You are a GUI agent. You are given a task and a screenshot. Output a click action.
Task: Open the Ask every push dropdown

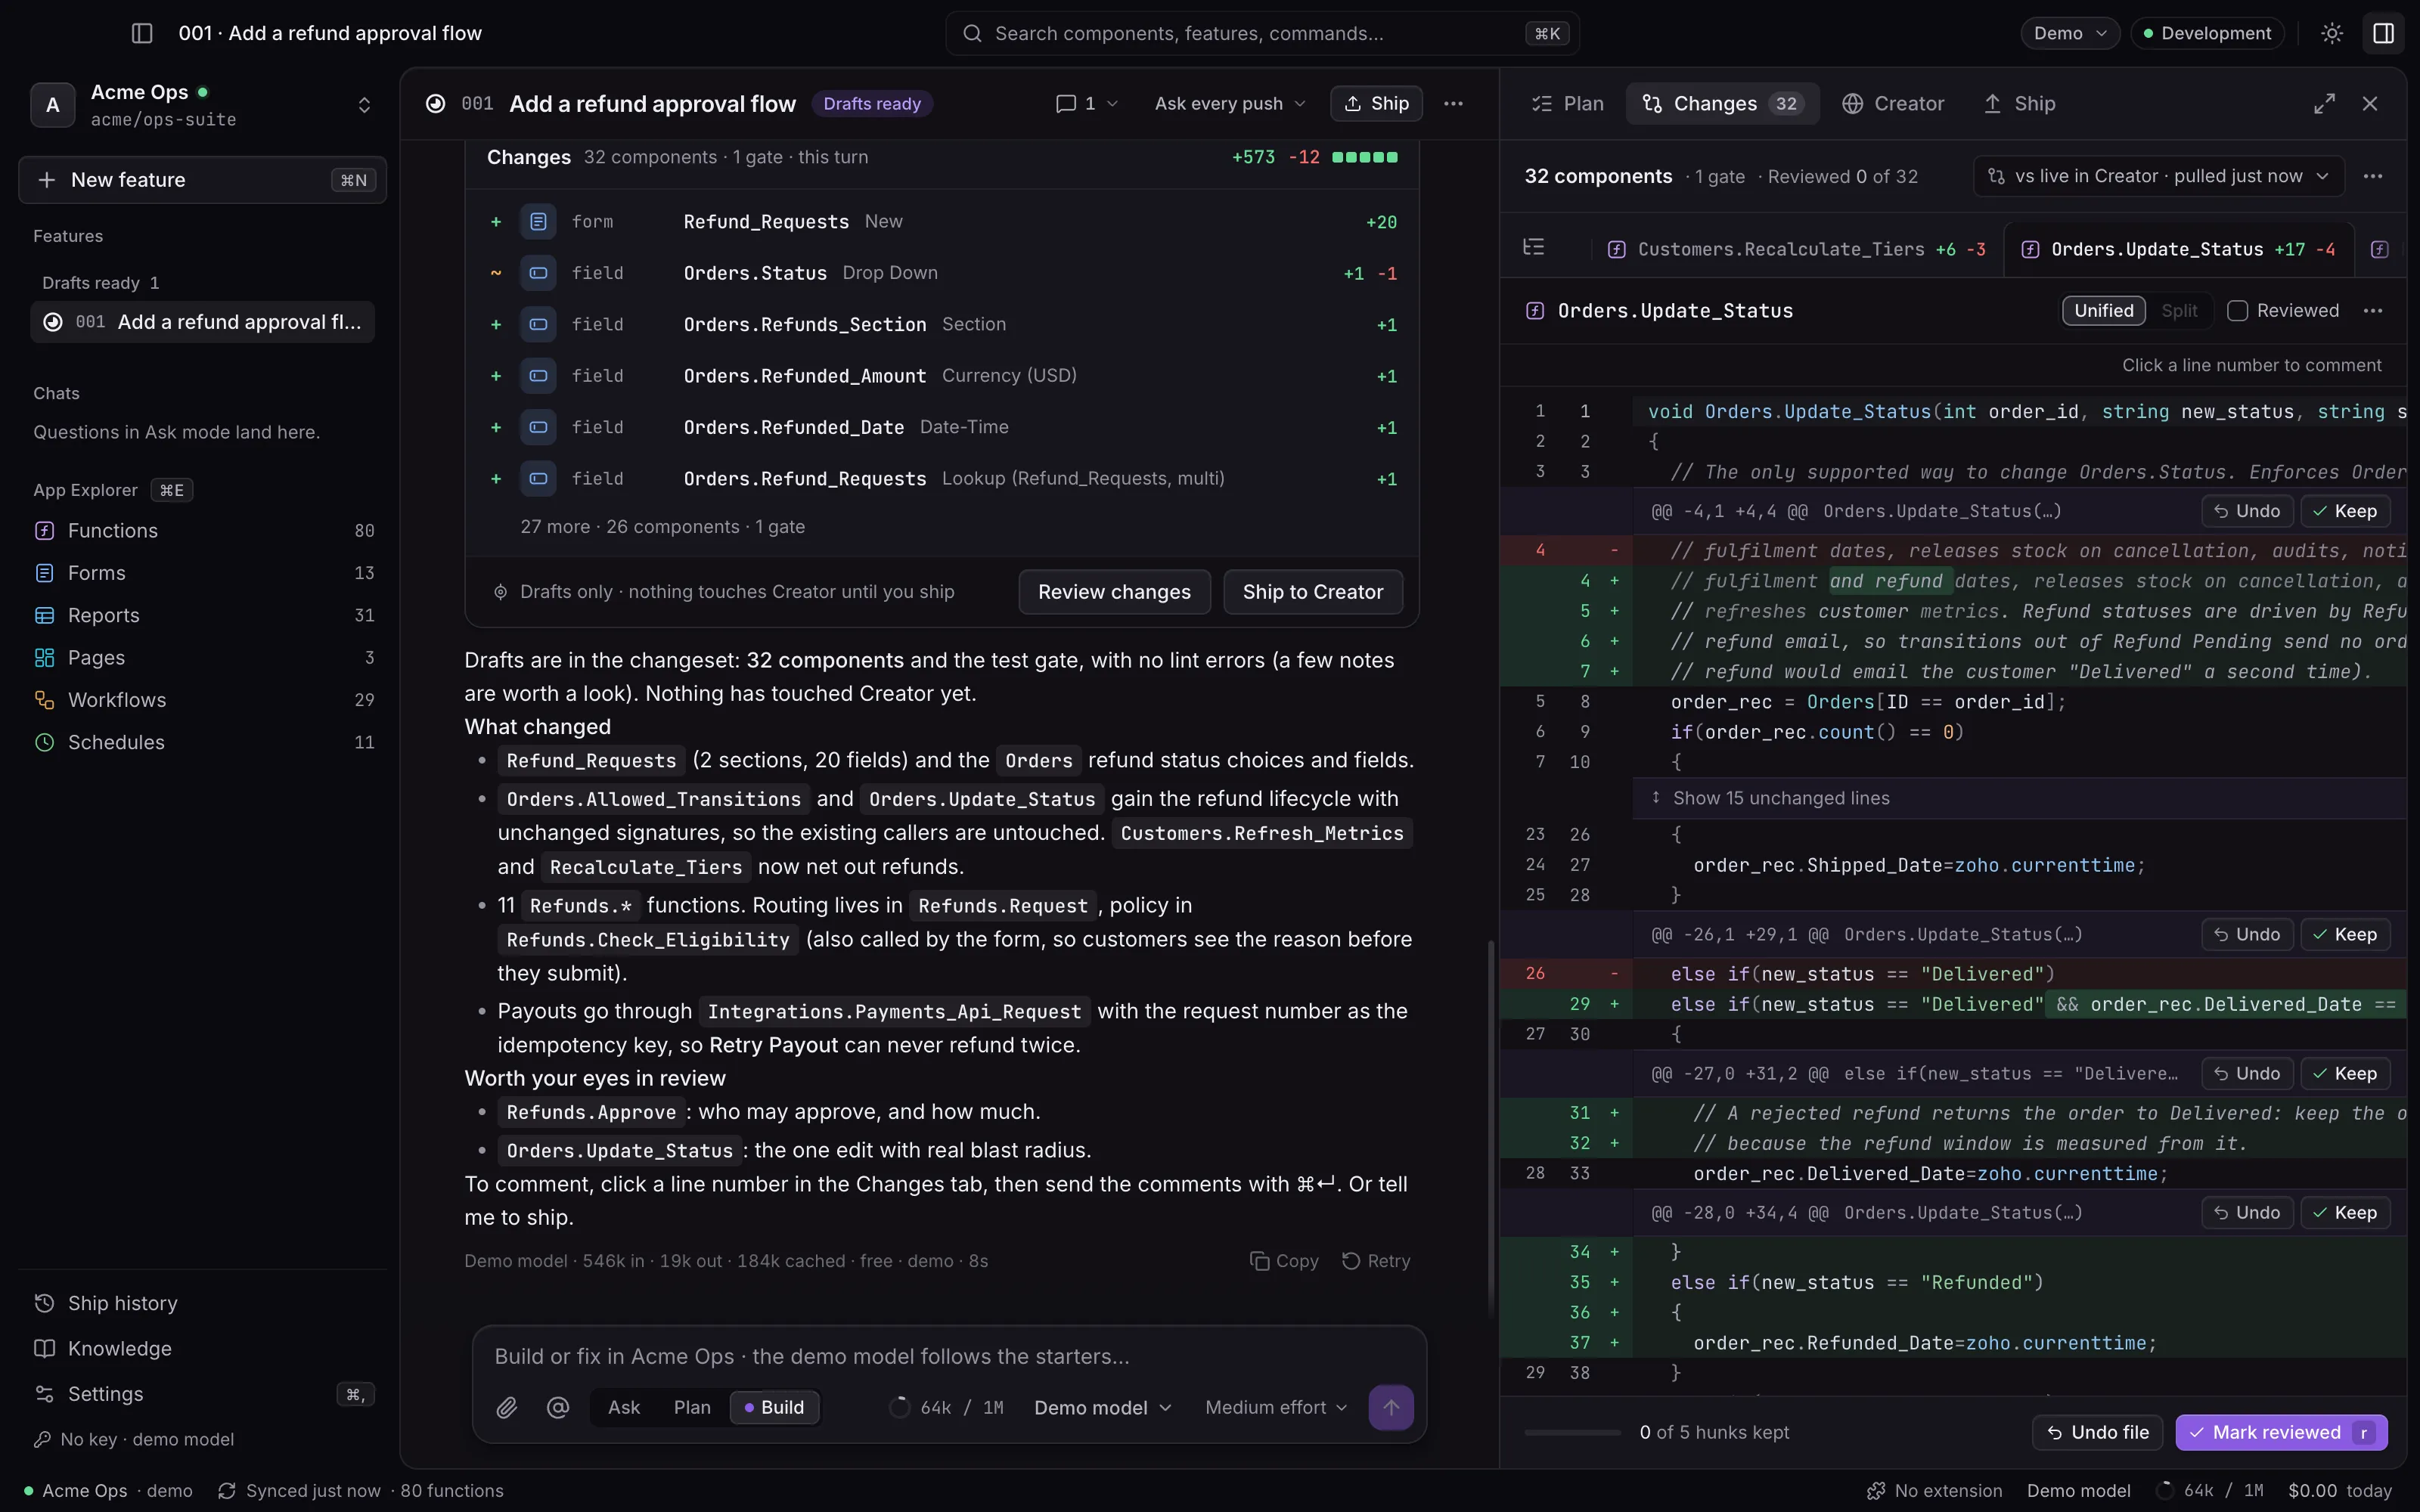1230,103
